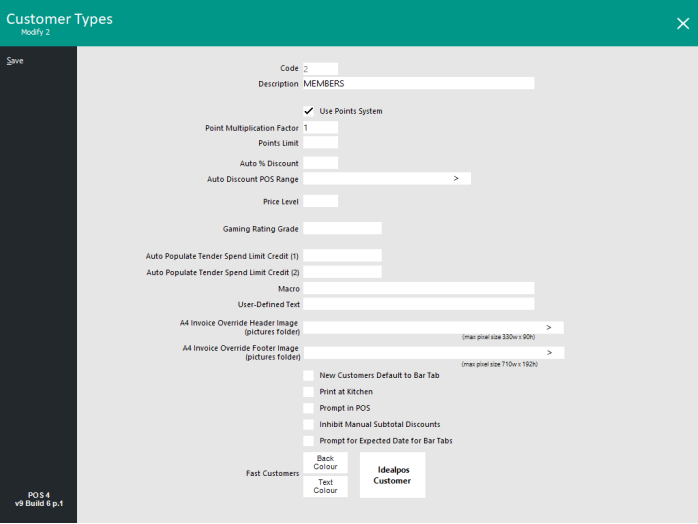
Task: Toggle the Use Points System checkbox
Action: 308,111
